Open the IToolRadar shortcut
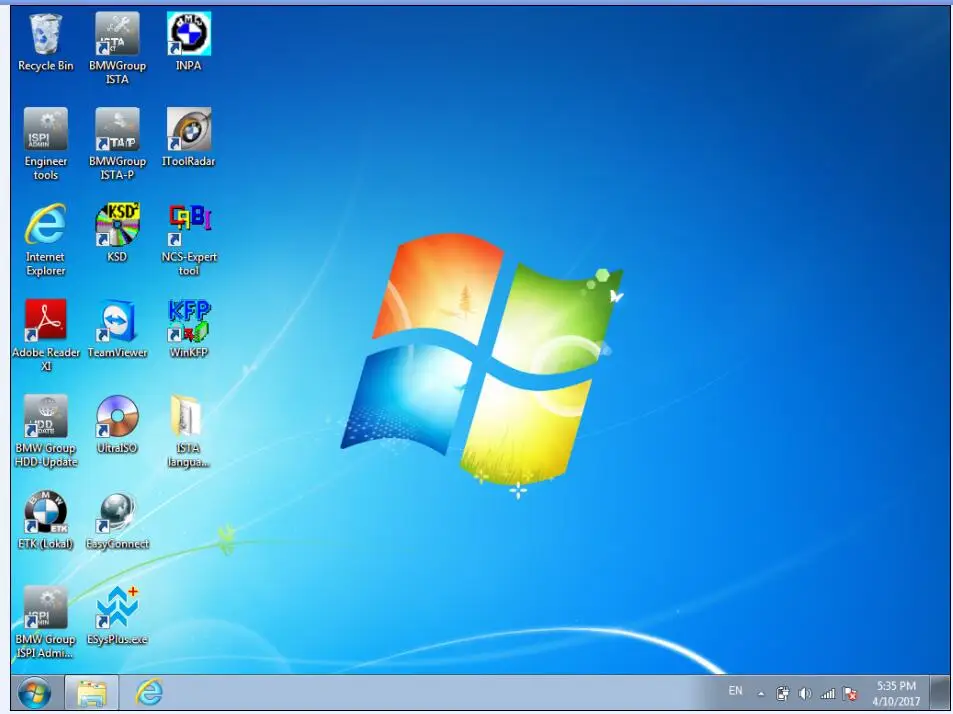953x714 pixels. click(x=189, y=138)
